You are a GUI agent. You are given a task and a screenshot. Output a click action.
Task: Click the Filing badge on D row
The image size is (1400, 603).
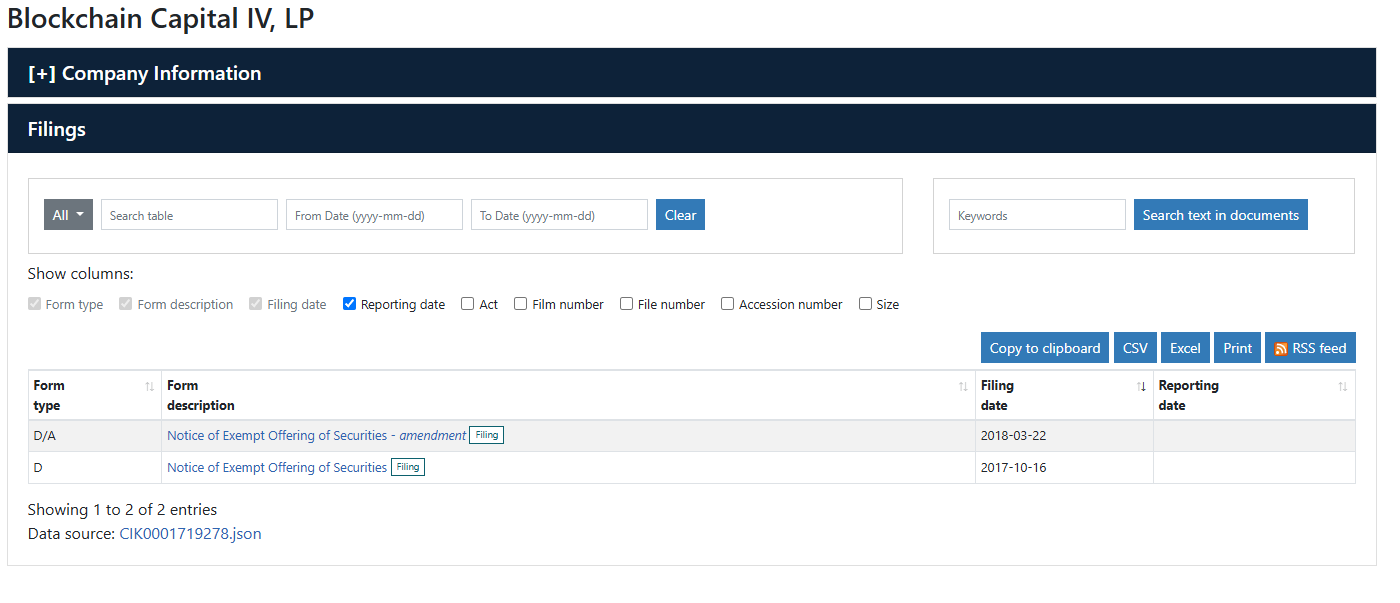(x=408, y=467)
